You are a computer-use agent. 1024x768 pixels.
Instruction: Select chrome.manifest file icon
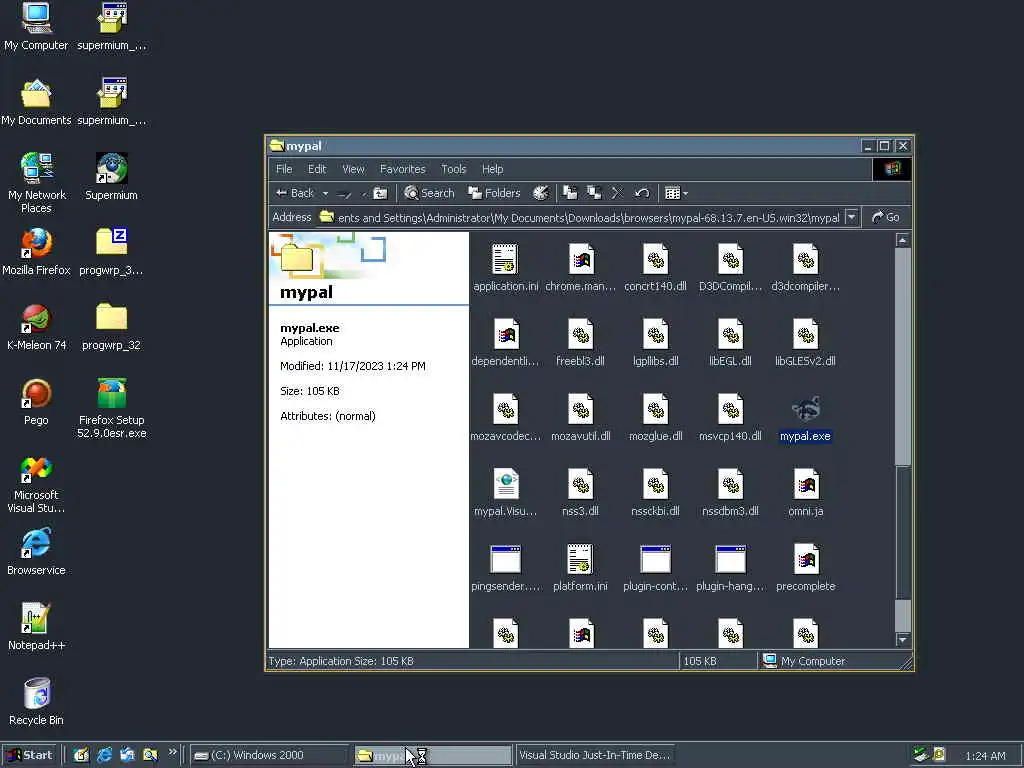[x=581, y=259]
